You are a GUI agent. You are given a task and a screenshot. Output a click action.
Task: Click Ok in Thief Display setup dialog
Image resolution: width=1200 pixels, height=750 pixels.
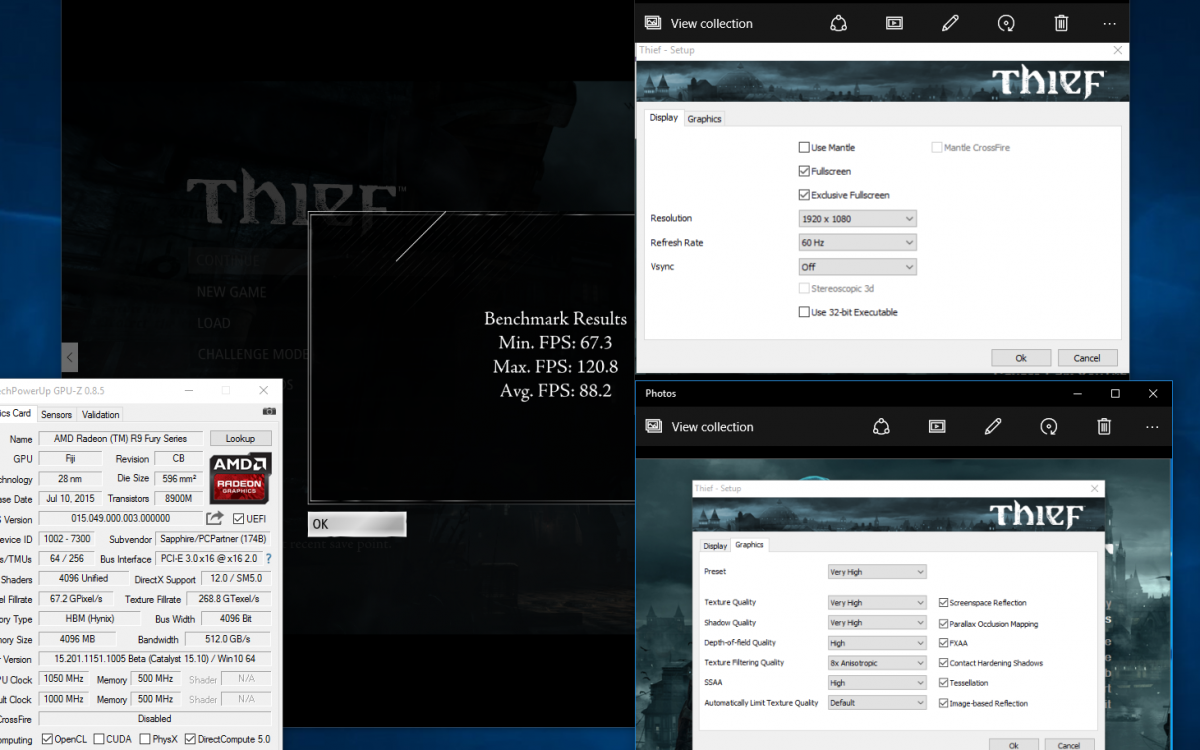coord(1021,357)
